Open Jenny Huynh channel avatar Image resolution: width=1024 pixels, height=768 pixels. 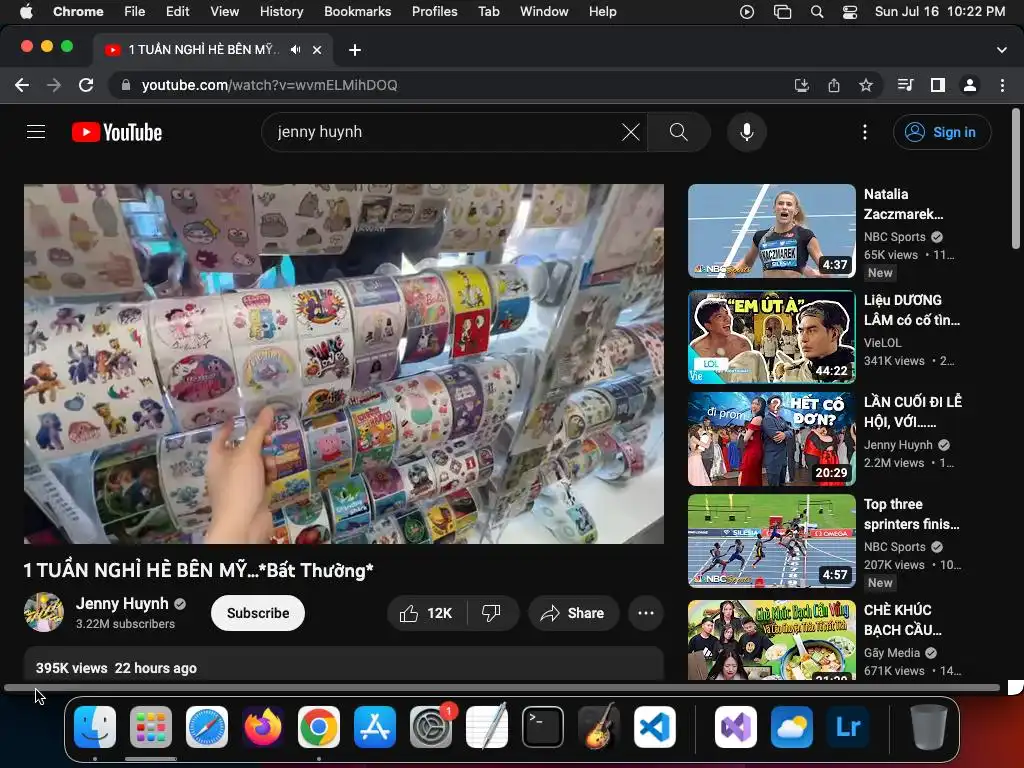44,613
